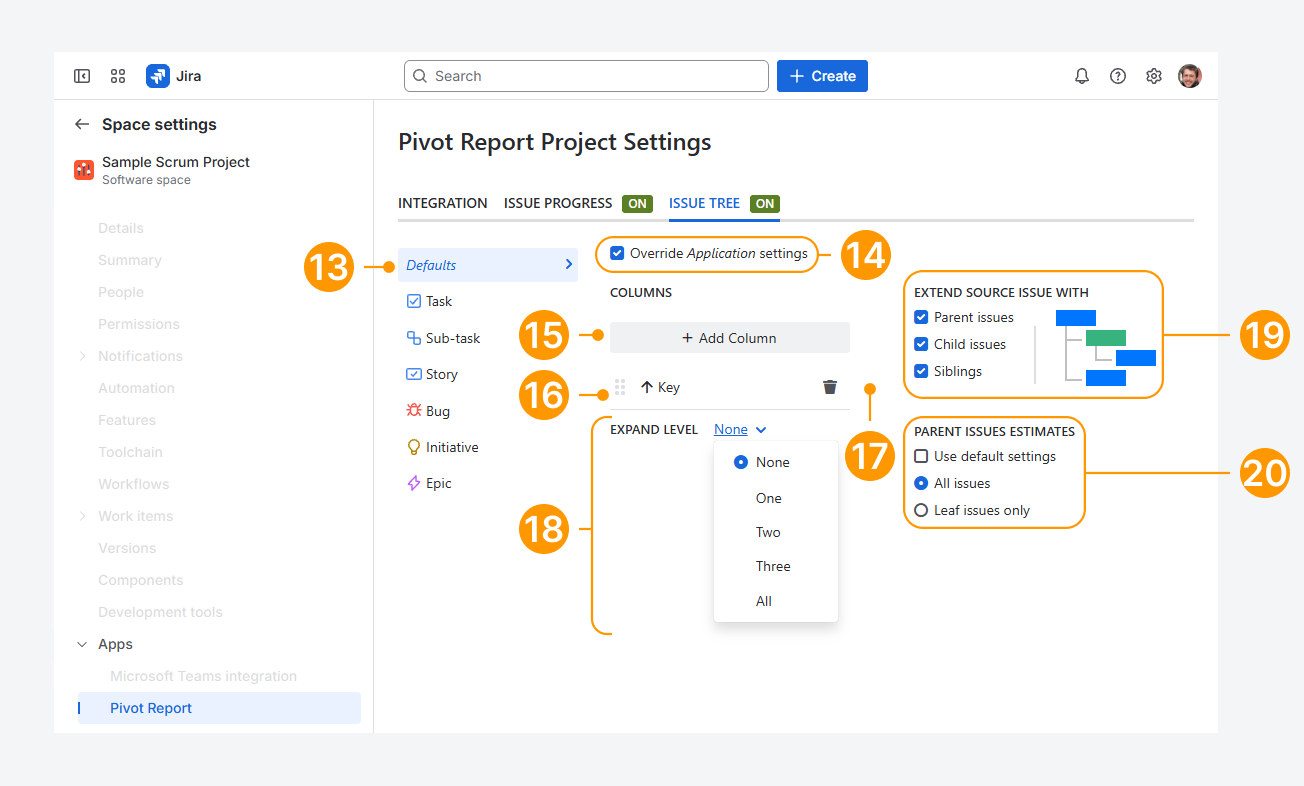This screenshot has height=786, width=1304.
Task: Open Microsoft Teams integration settings
Action: [x=203, y=676]
